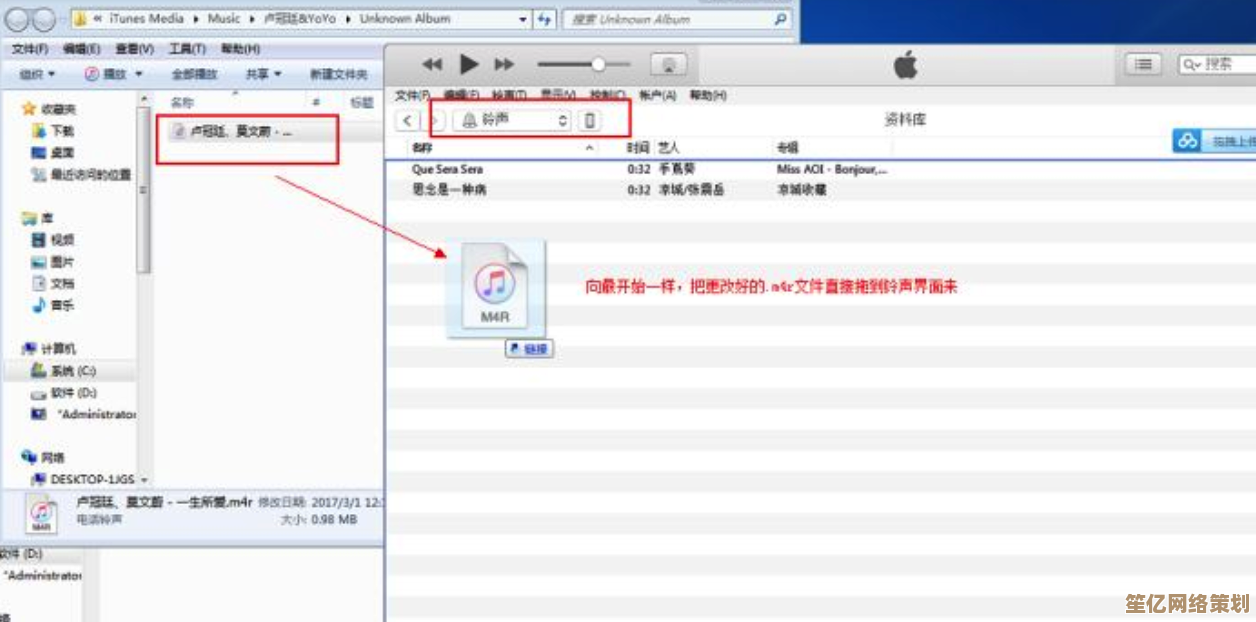
Task: Click the iPhone device icon in iTunes
Action: [590, 120]
